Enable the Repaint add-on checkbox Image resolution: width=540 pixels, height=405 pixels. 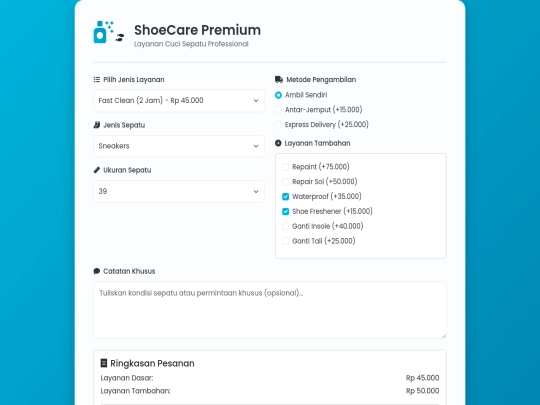pyautogui.click(x=285, y=167)
